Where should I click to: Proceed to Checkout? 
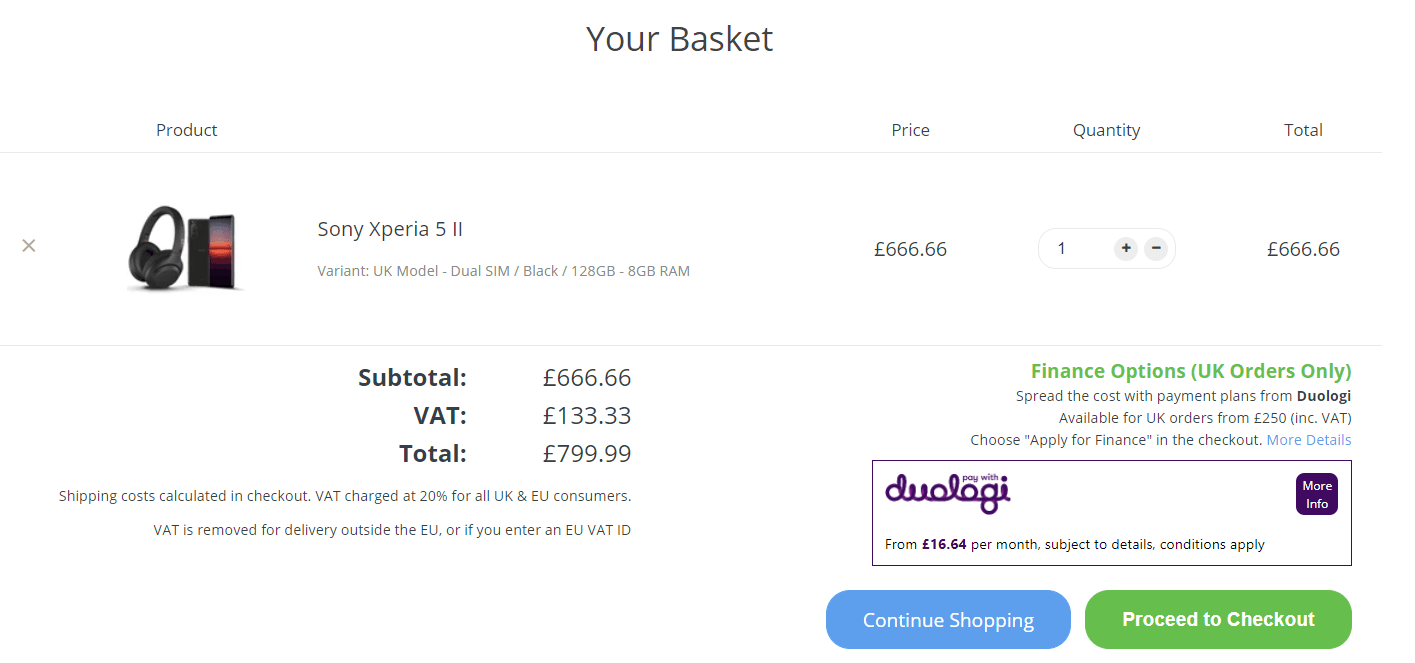click(x=1218, y=620)
